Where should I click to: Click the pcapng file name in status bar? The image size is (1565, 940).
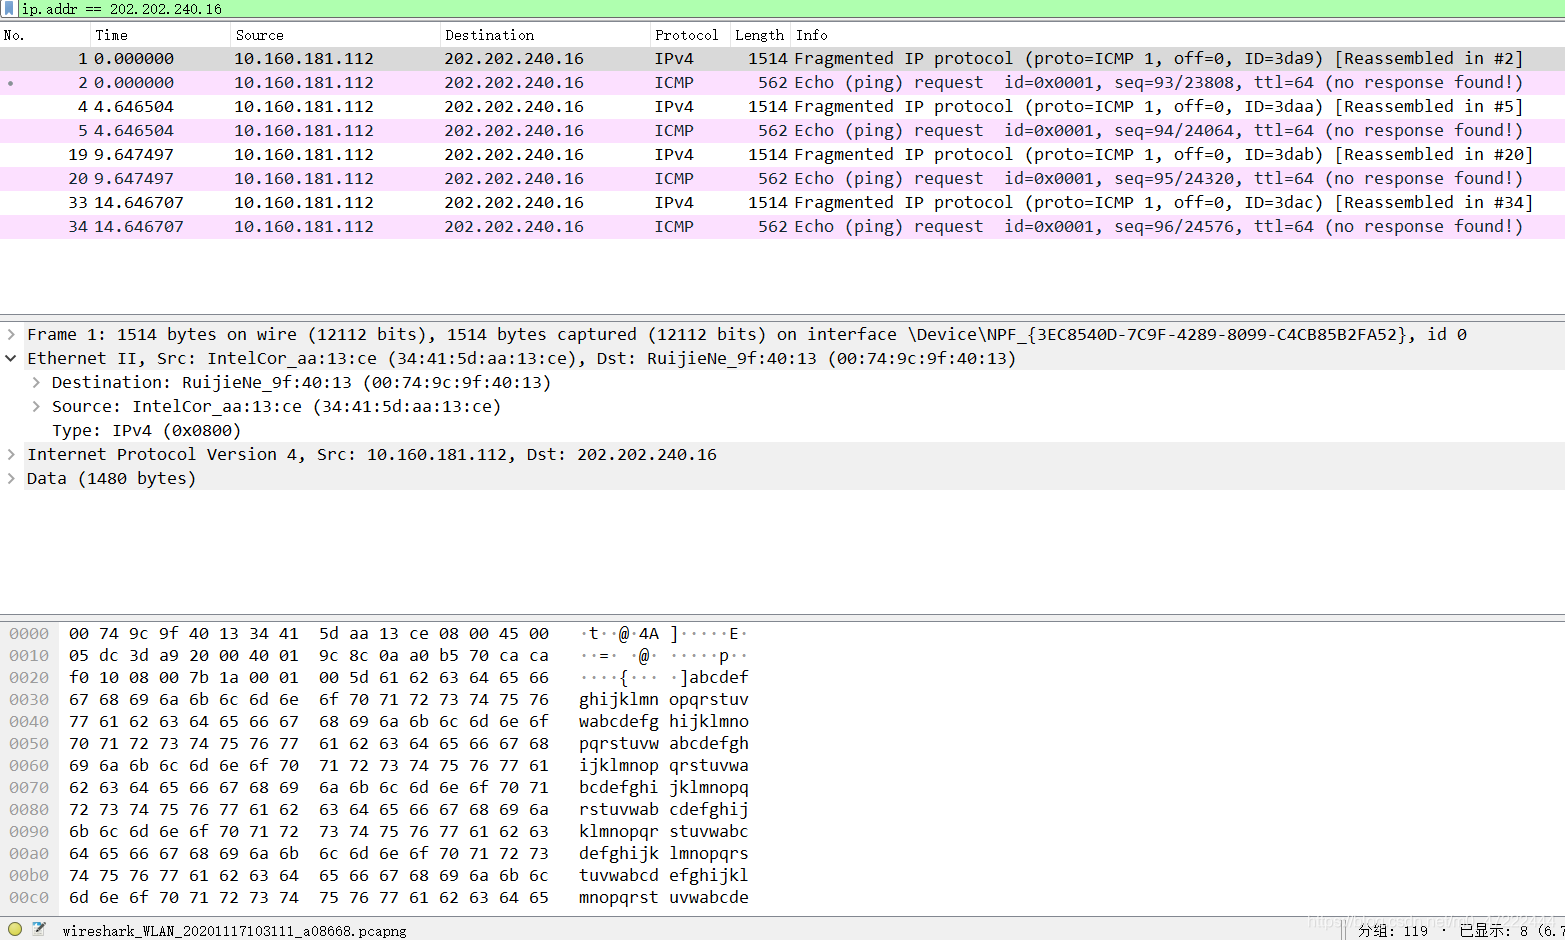pos(234,930)
